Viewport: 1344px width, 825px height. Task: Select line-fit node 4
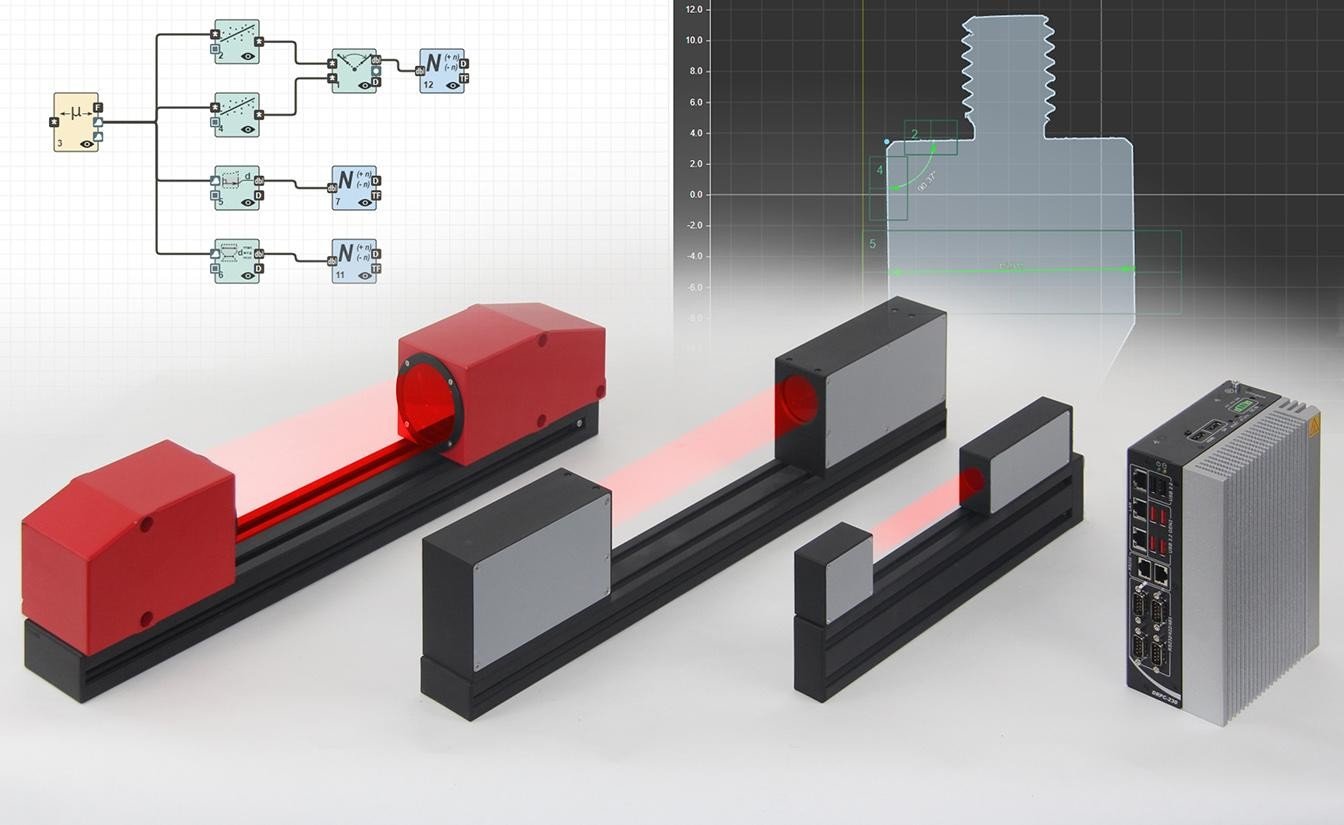coord(237,114)
